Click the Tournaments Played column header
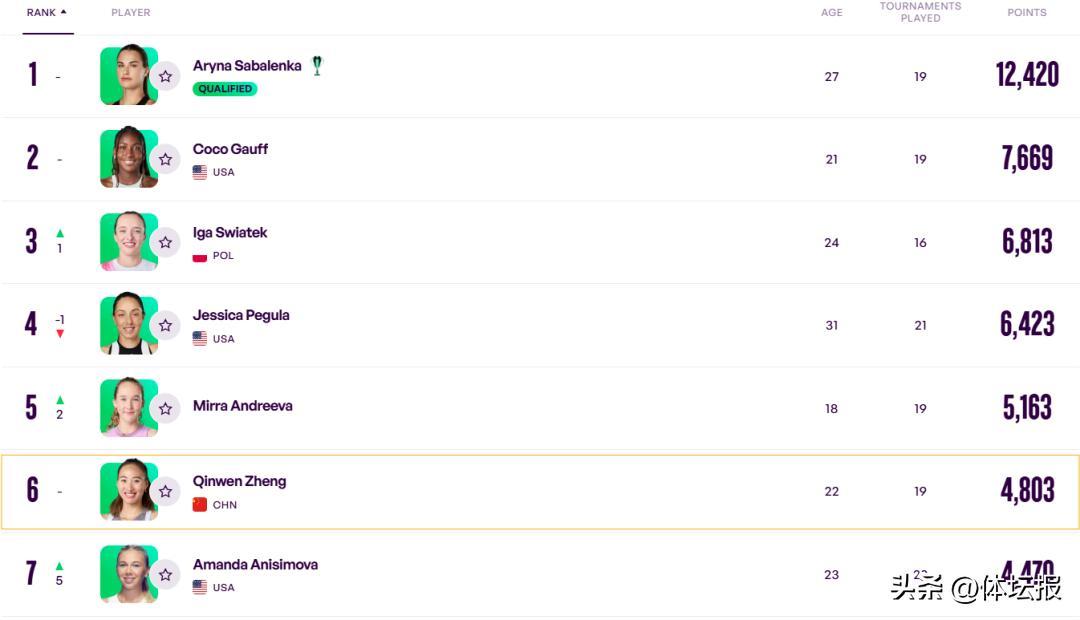 click(920, 12)
